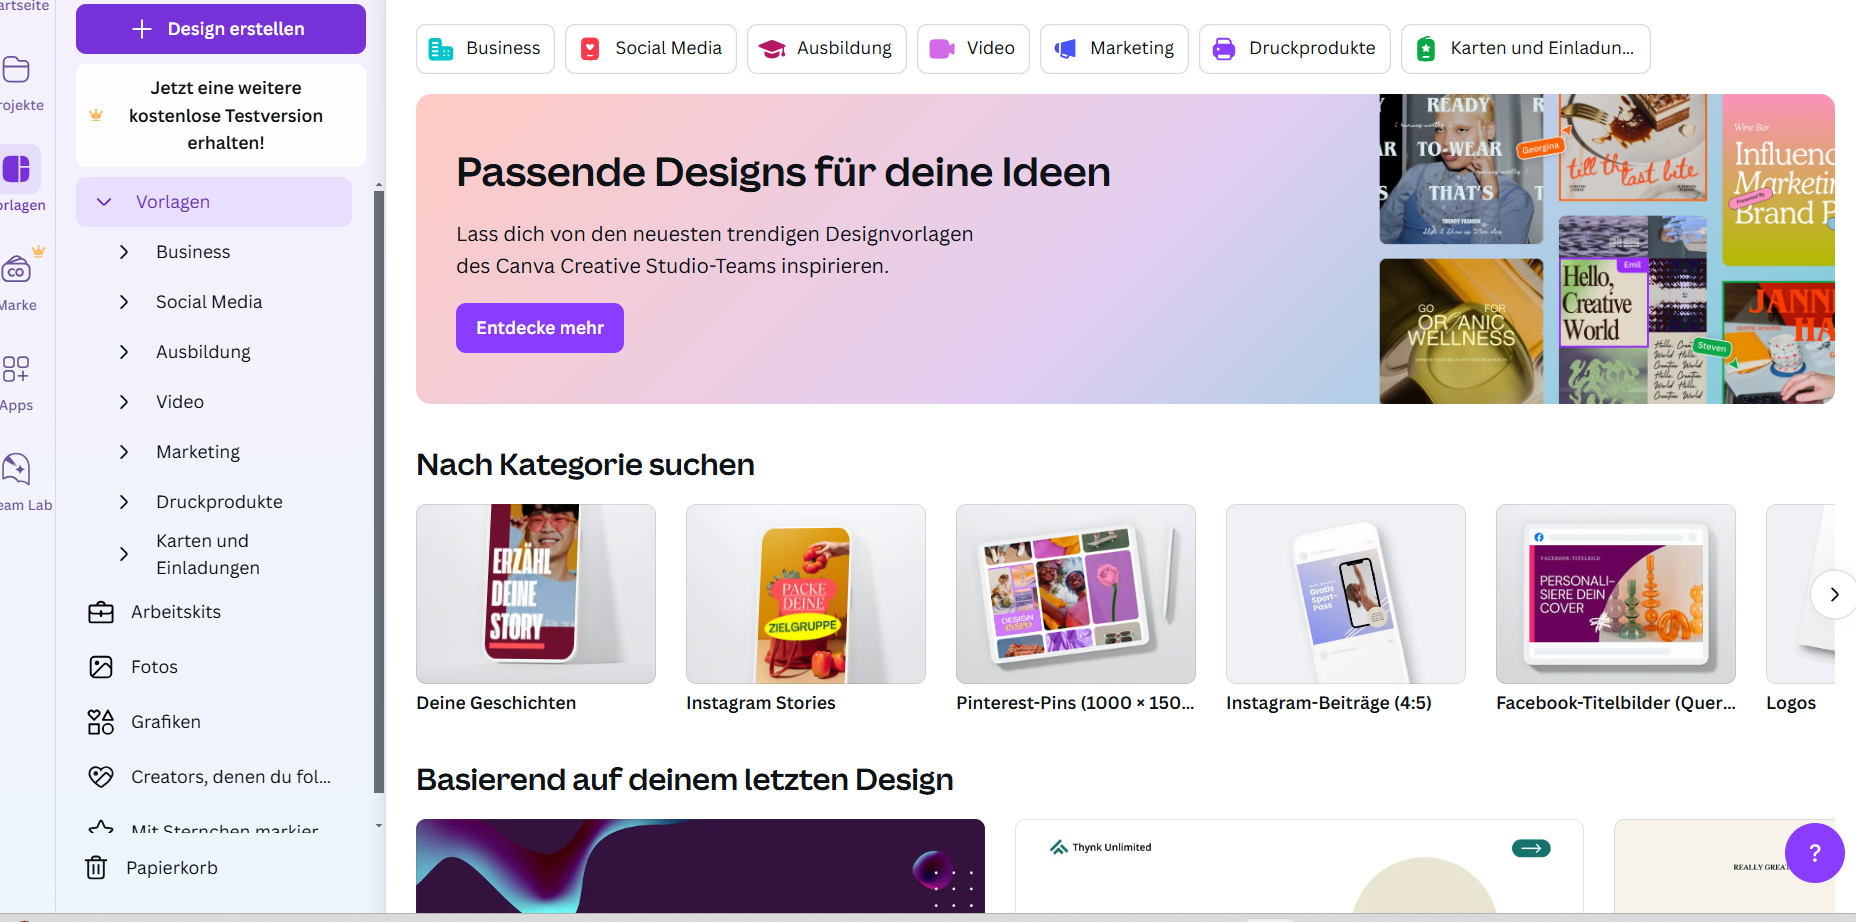Image resolution: width=1856 pixels, height=922 pixels.
Task: Open the Karten und Einladungen category tab
Action: 1526,49
